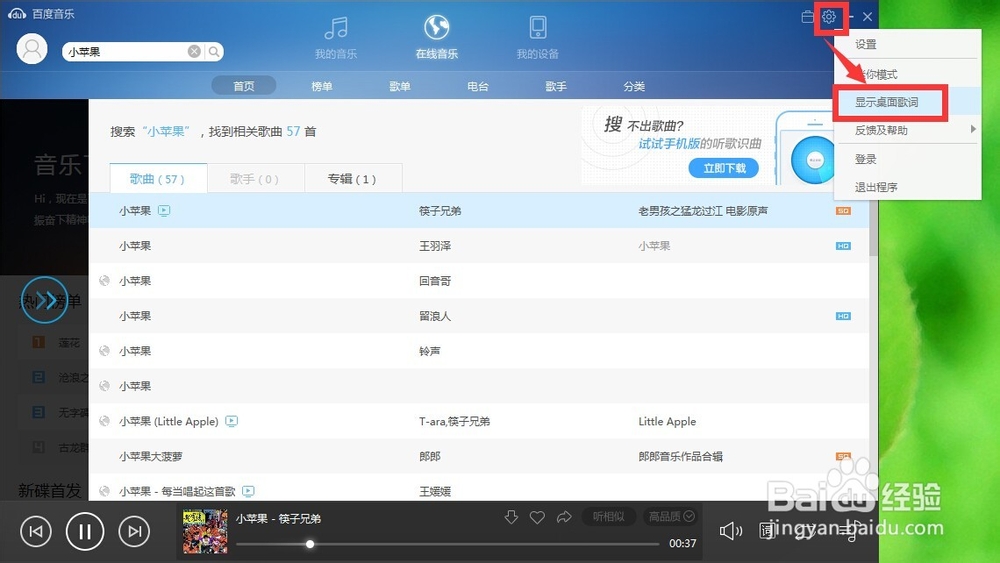This screenshot has height=563, width=1000.
Task: Open web source icon for 回音哥 song
Action: tap(105, 281)
